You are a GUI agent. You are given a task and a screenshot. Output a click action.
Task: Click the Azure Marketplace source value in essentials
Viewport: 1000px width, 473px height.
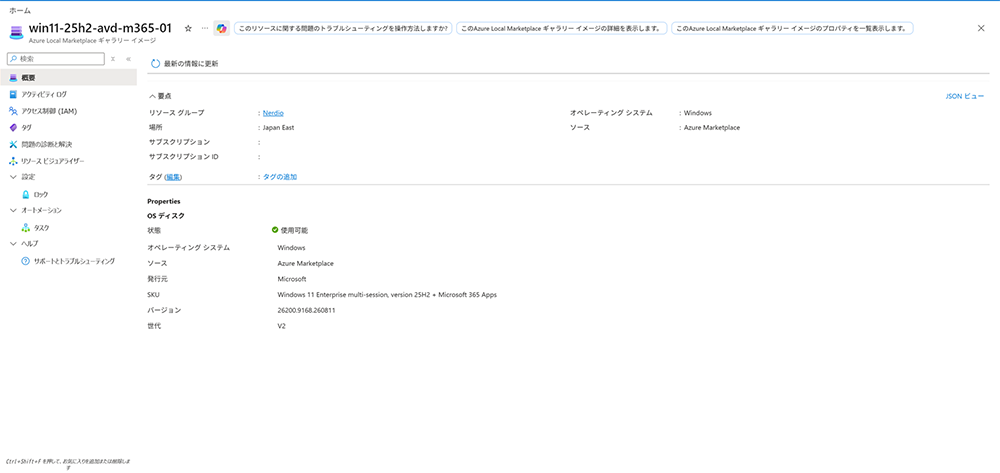712,127
